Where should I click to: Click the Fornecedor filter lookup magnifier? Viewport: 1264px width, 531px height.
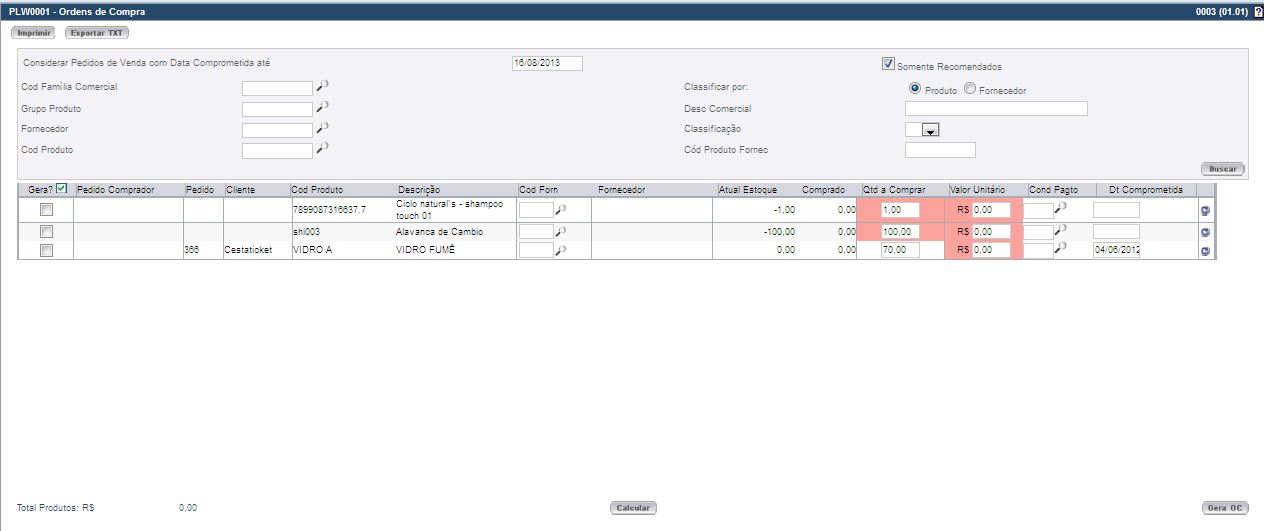[x=322, y=128]
